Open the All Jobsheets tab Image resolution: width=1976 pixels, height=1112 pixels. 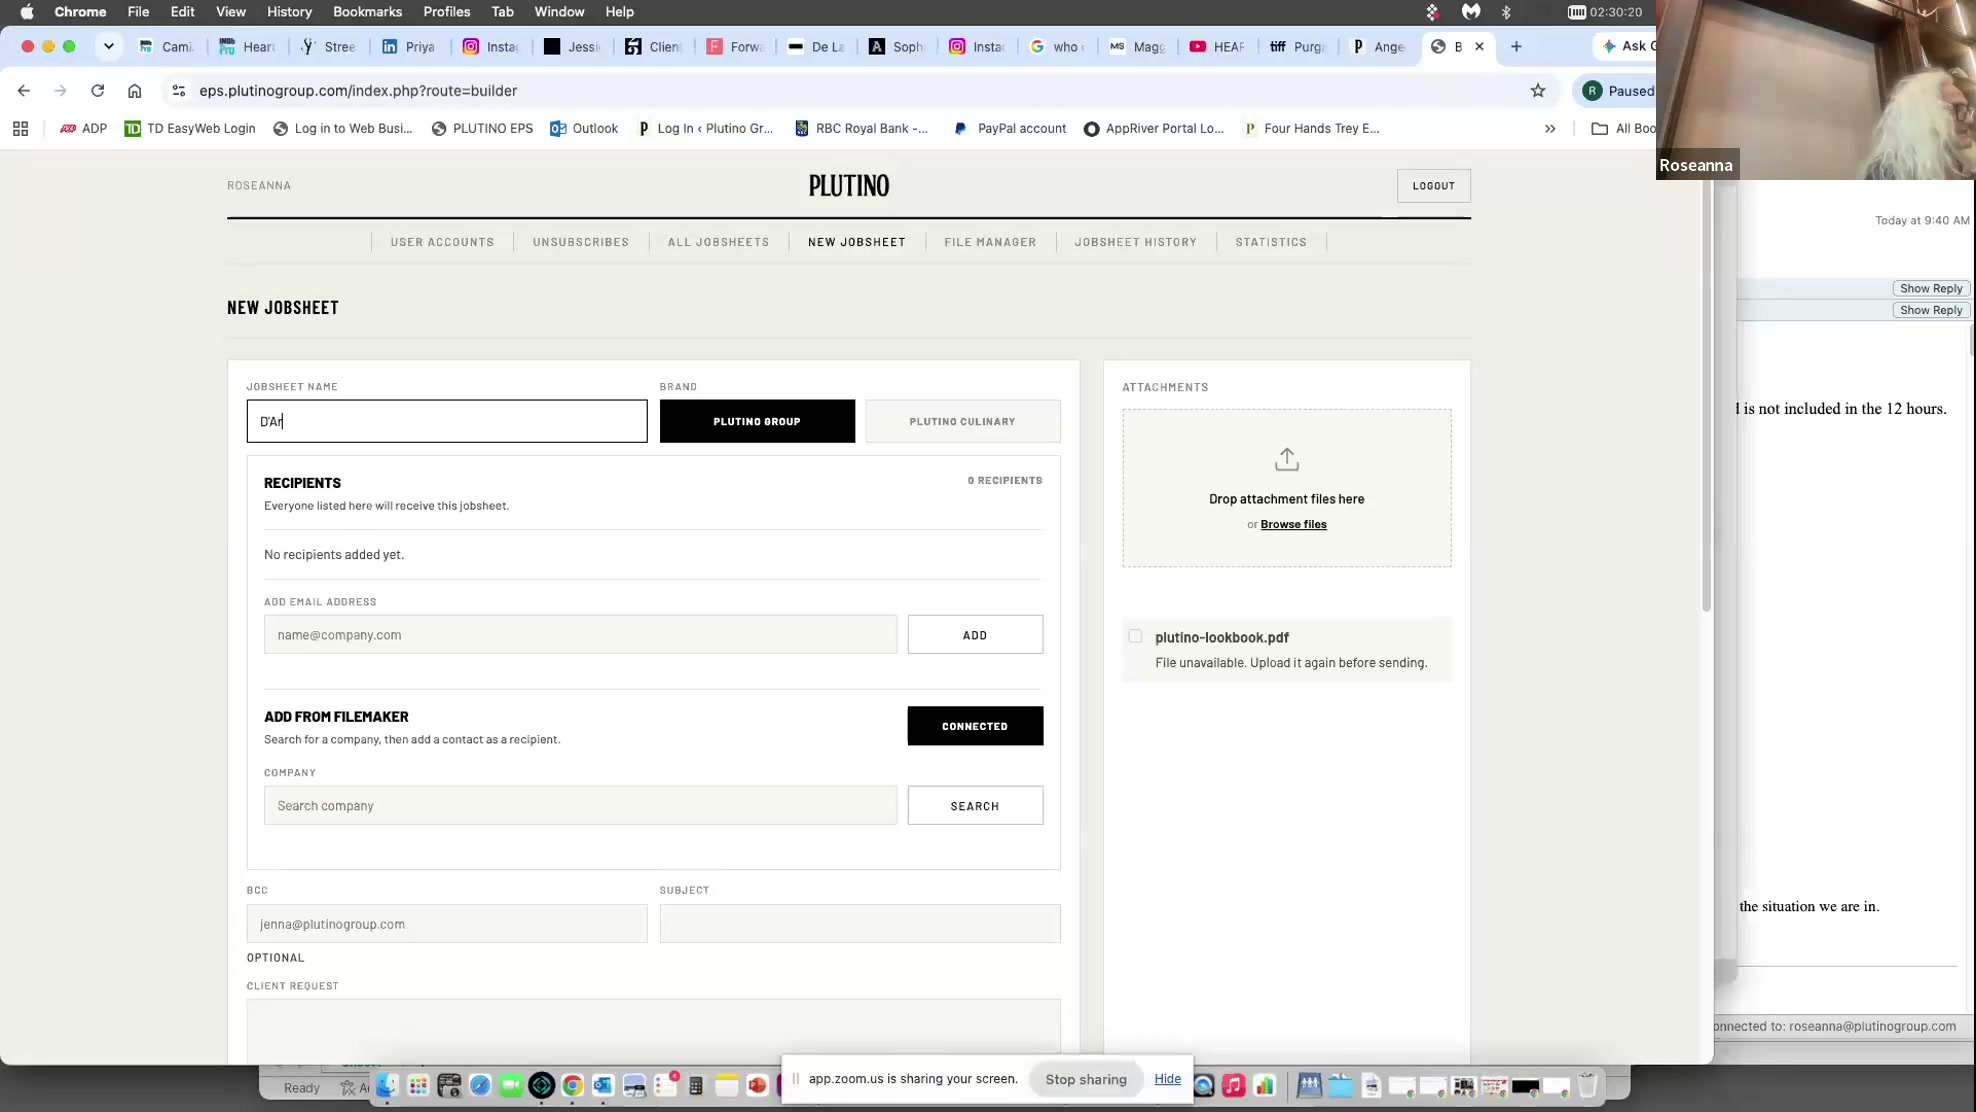click(x=718, y=242)
